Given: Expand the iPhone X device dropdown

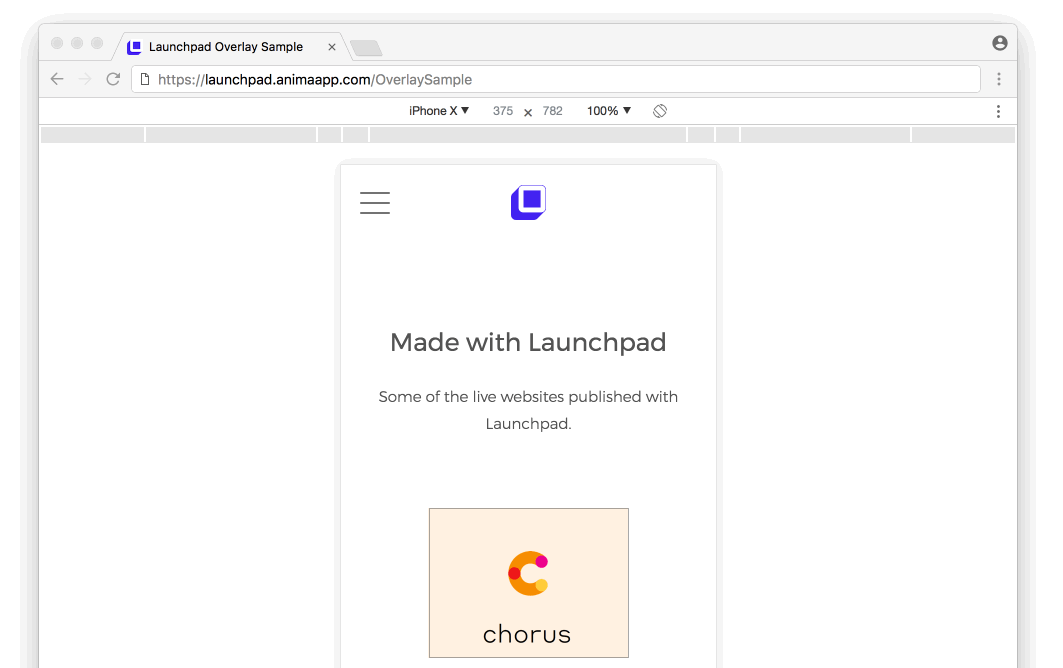Looking at the screenshot, I should pos(439,111).
